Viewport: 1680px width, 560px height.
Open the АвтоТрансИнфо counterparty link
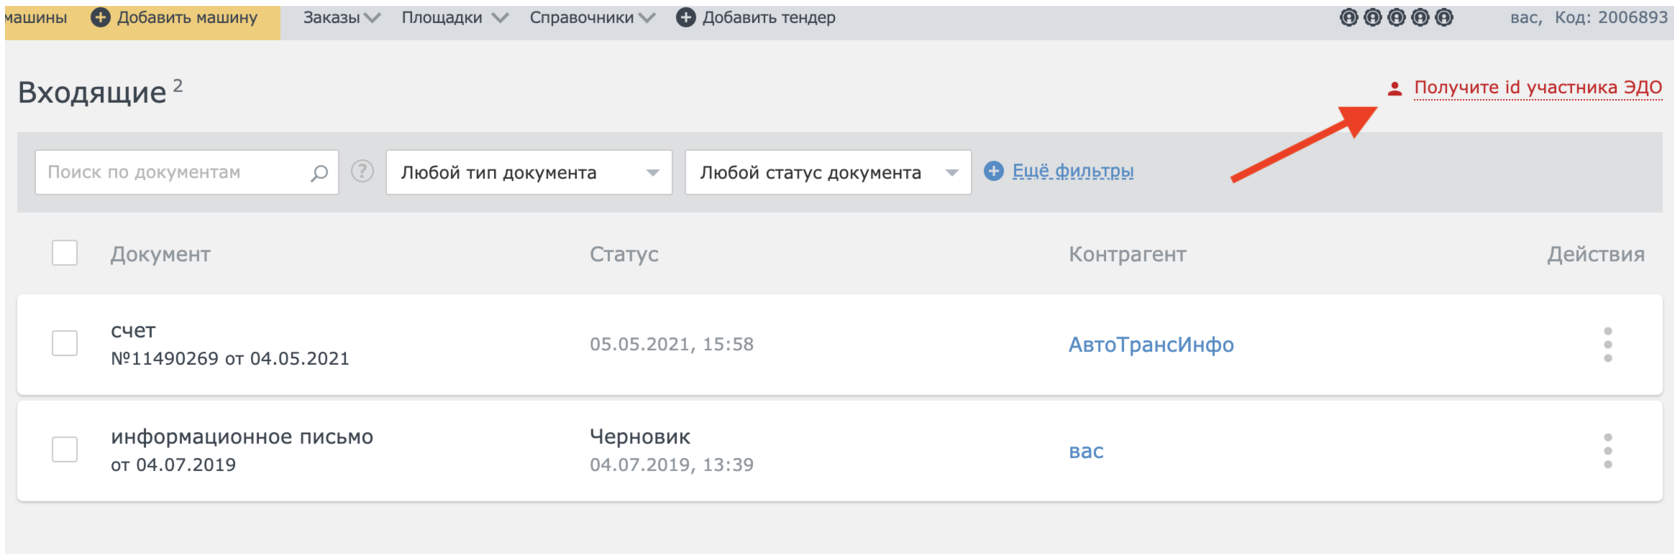click(1151, 345)
